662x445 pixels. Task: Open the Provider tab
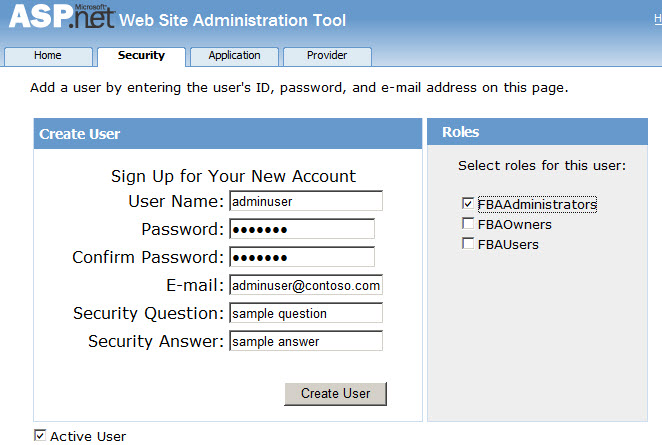point(327,56)
